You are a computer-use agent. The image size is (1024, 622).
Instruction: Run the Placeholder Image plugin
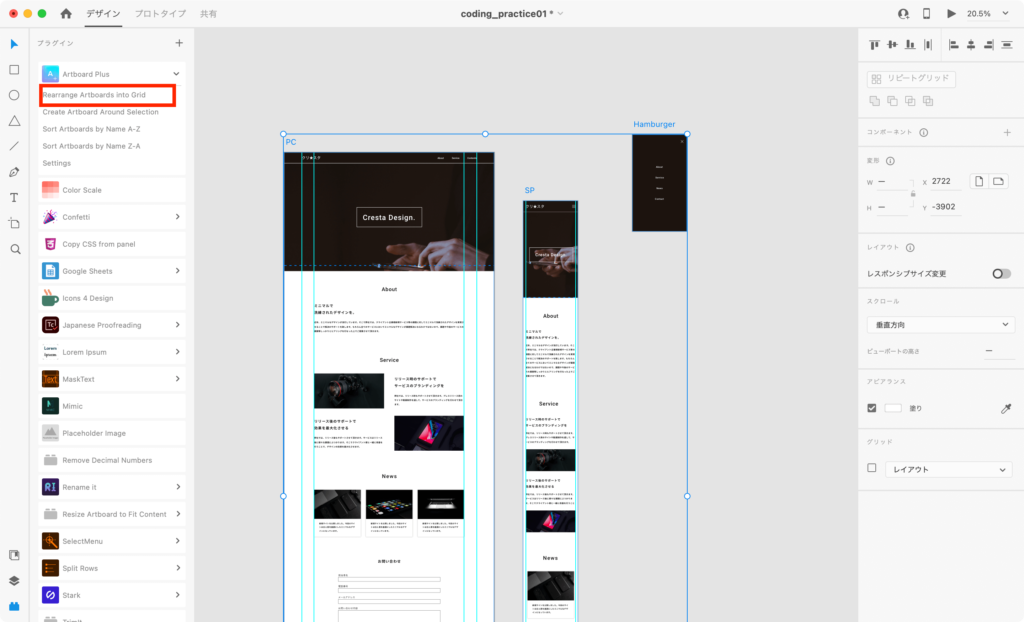pos(112,433)
